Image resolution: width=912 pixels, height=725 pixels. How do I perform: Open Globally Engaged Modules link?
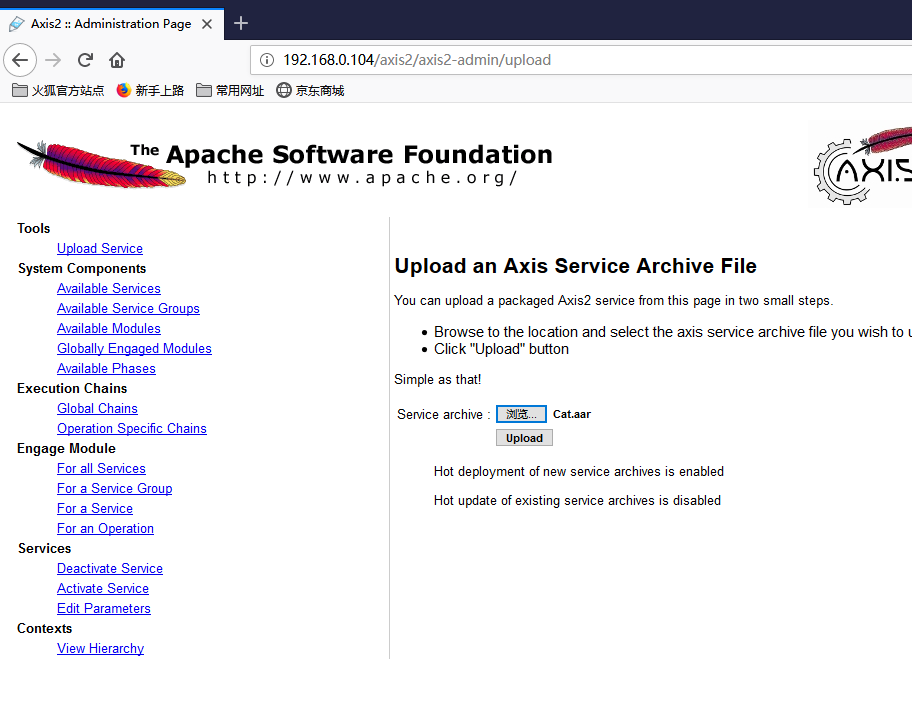[x=134, y=349]
